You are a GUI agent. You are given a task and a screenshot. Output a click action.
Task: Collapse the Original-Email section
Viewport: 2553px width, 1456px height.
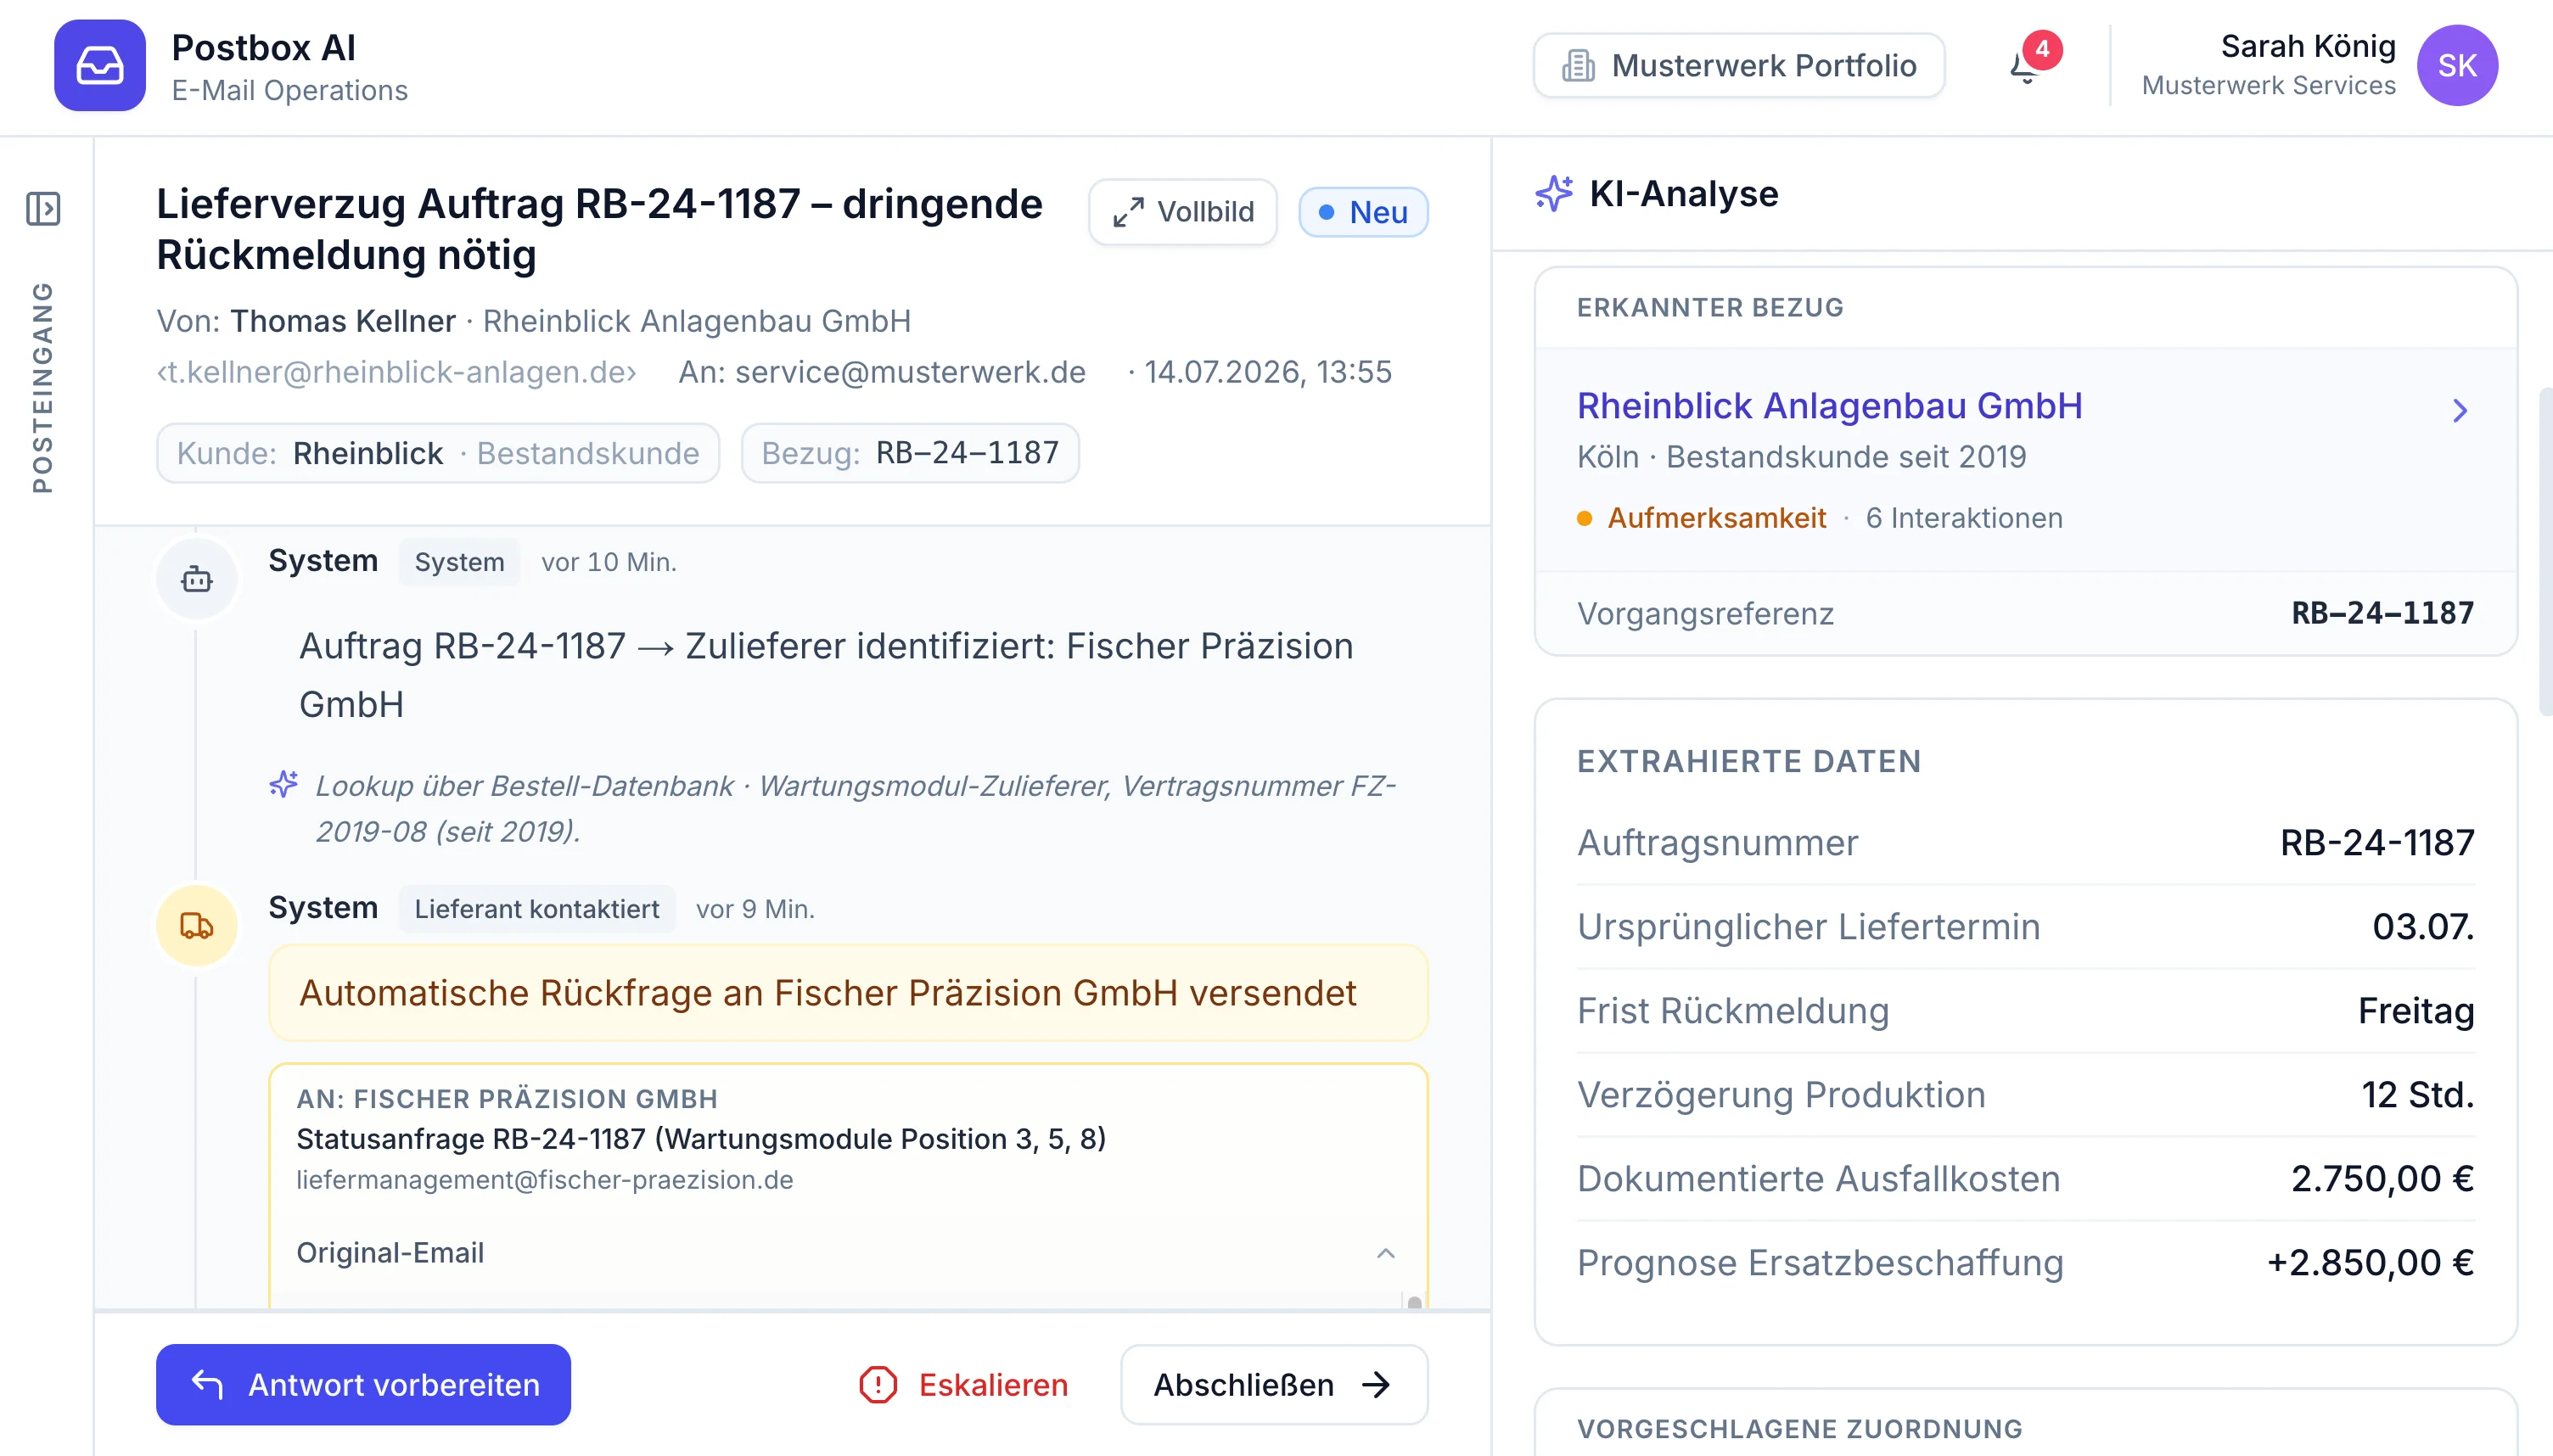click(x=1385, y=1253)
